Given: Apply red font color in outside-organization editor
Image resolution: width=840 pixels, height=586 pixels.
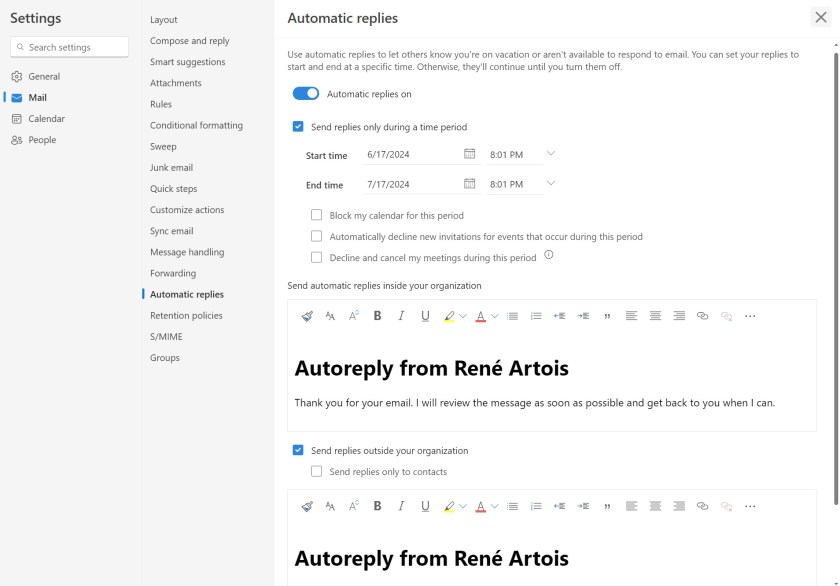Looking at the screenshot, I should pos(481,506).
